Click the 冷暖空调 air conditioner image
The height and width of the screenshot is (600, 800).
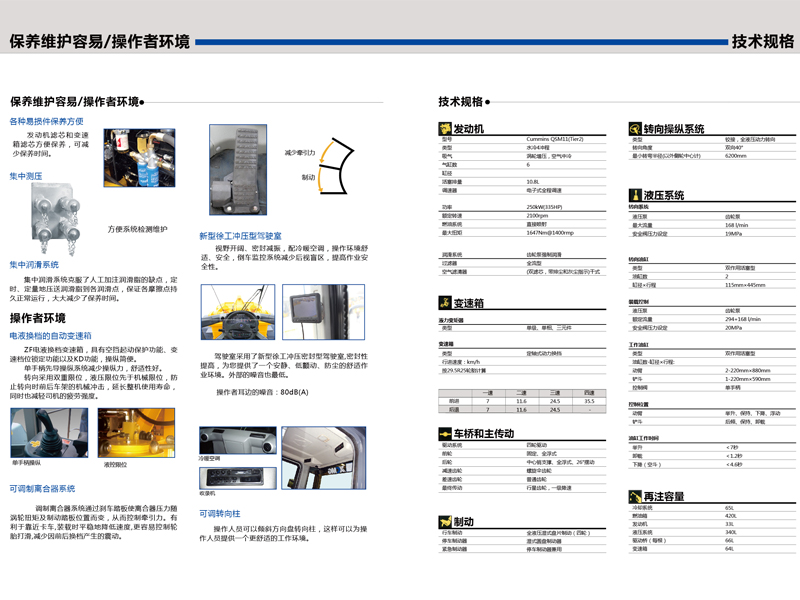(235, 439)
